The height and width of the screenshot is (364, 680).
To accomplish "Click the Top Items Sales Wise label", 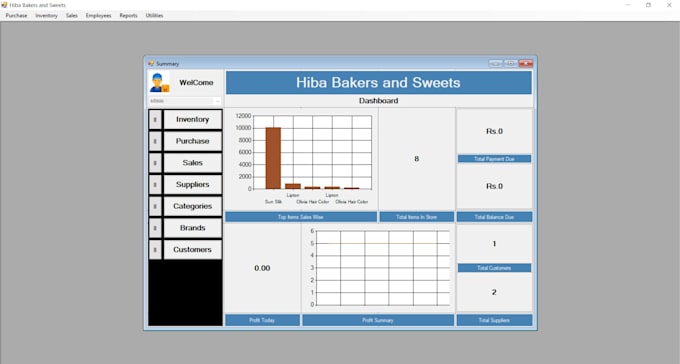I will pos(301,217).
